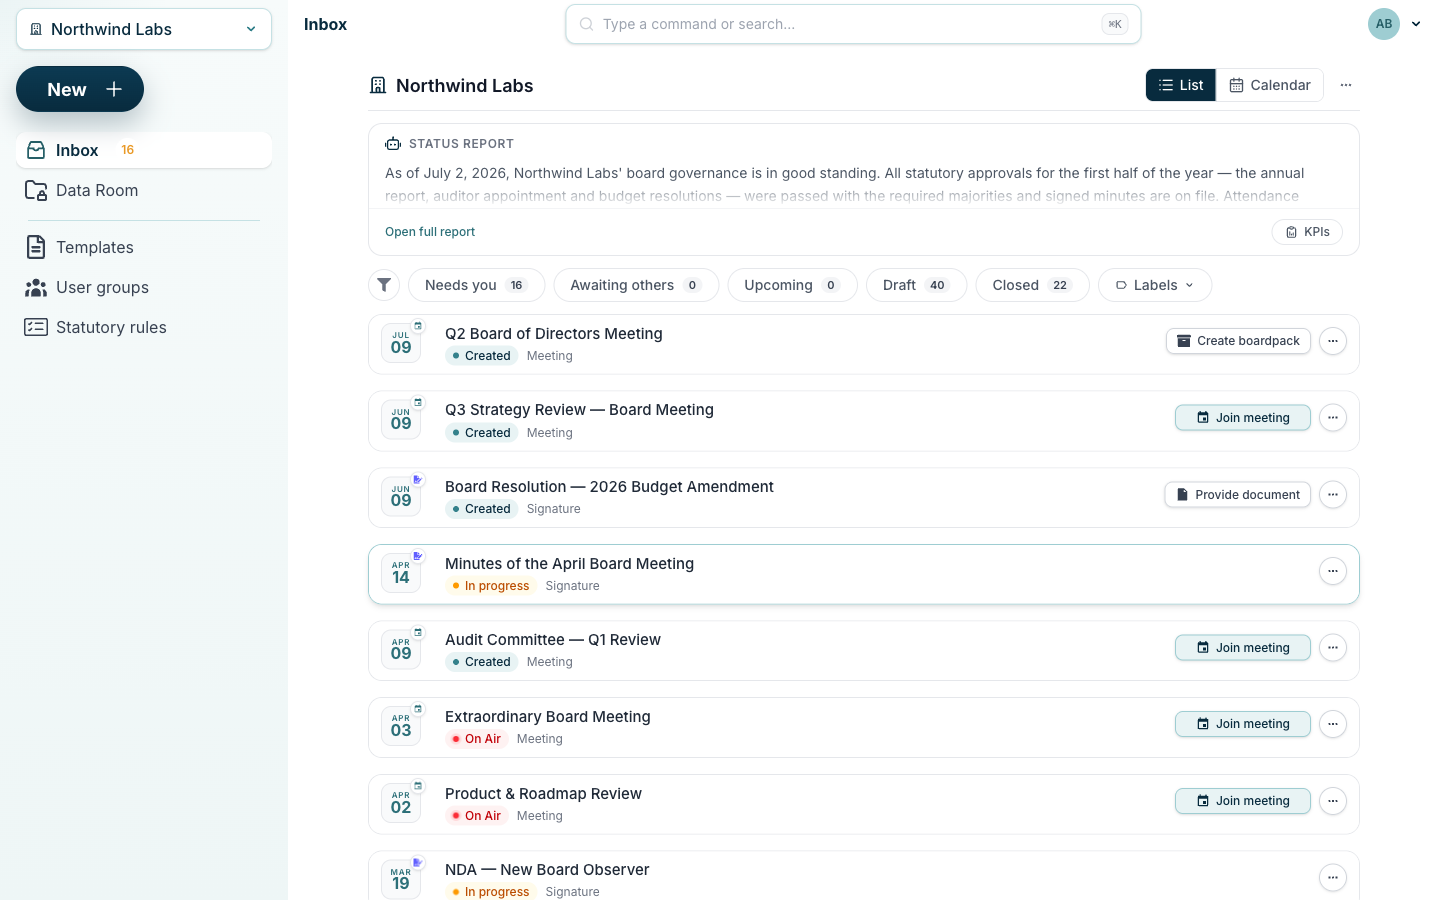Open Inbox in the sidebar
The height and width of the screenshot is (900, 1440).
pos(144,150)
